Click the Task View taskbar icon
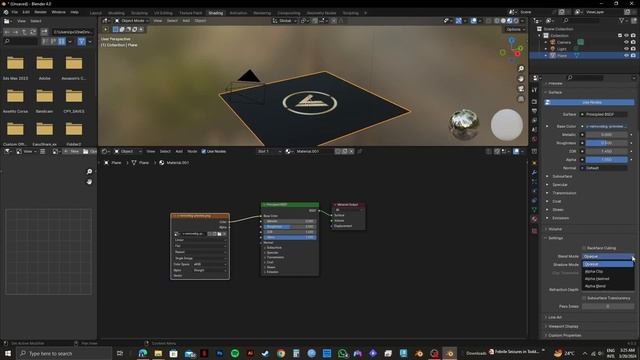This screenshot has height=360, width=640. [x=120, y=353]
